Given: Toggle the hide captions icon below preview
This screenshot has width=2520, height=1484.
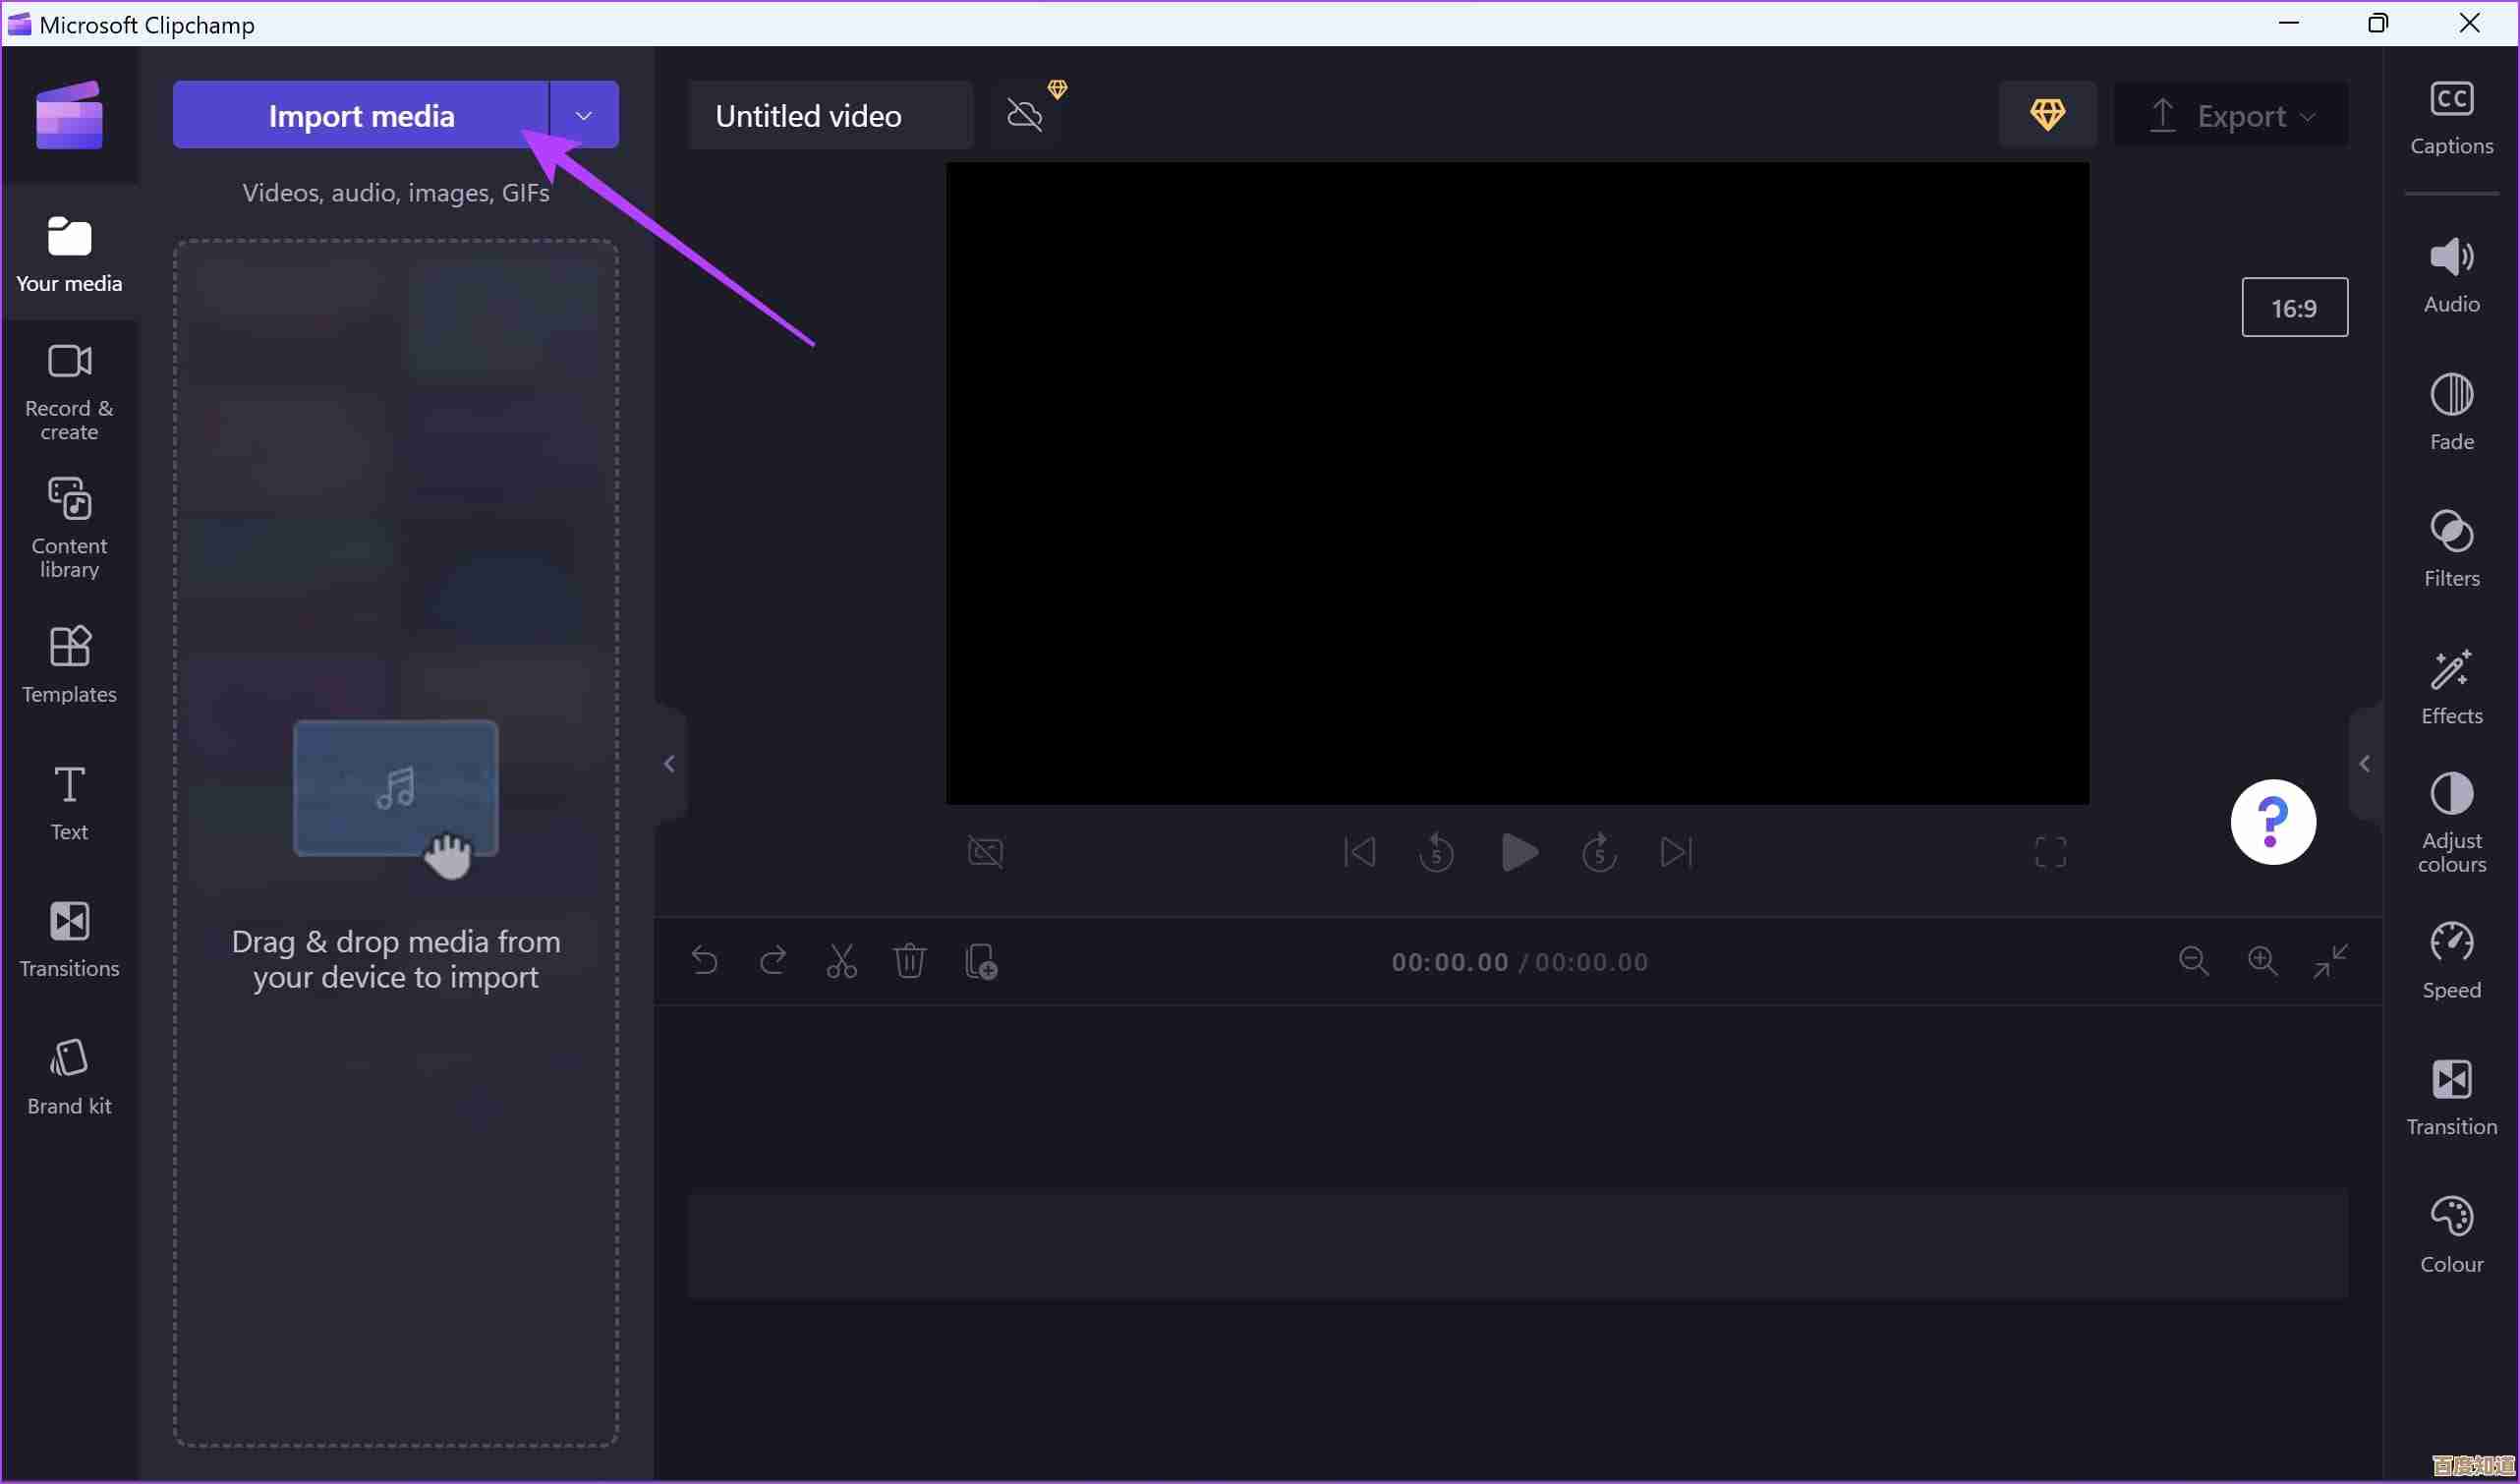Looking at the screenshot, I should 985,852.
